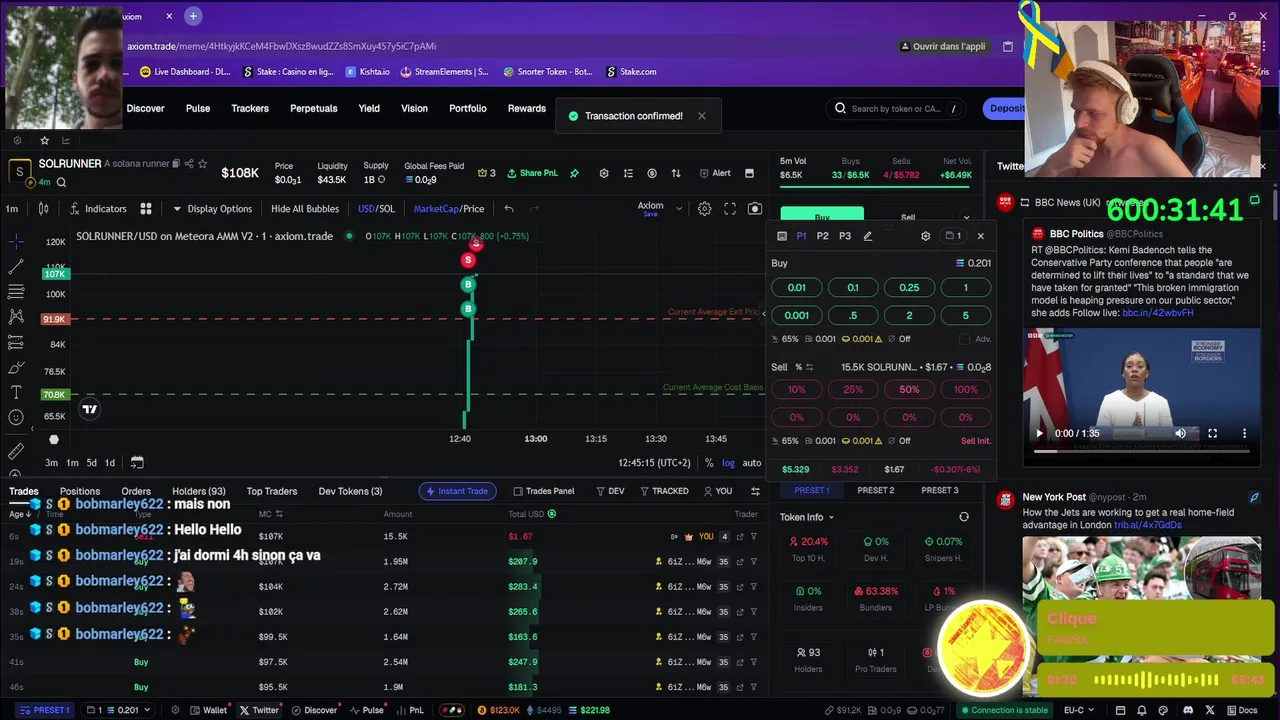Pin the Share PnL widget
This screenshot has height=720, width=1280.
coord(574,173)
